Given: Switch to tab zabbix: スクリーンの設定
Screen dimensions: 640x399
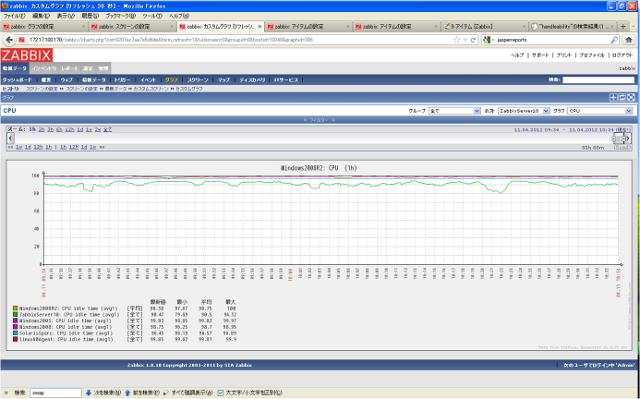Looking at the screenshot, I should [x=132, y=27].
